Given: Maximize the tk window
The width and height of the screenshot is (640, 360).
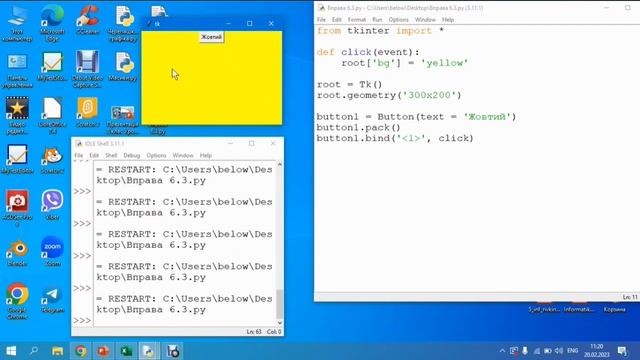Looking at the screenshot, I should (x=250, y=24).
